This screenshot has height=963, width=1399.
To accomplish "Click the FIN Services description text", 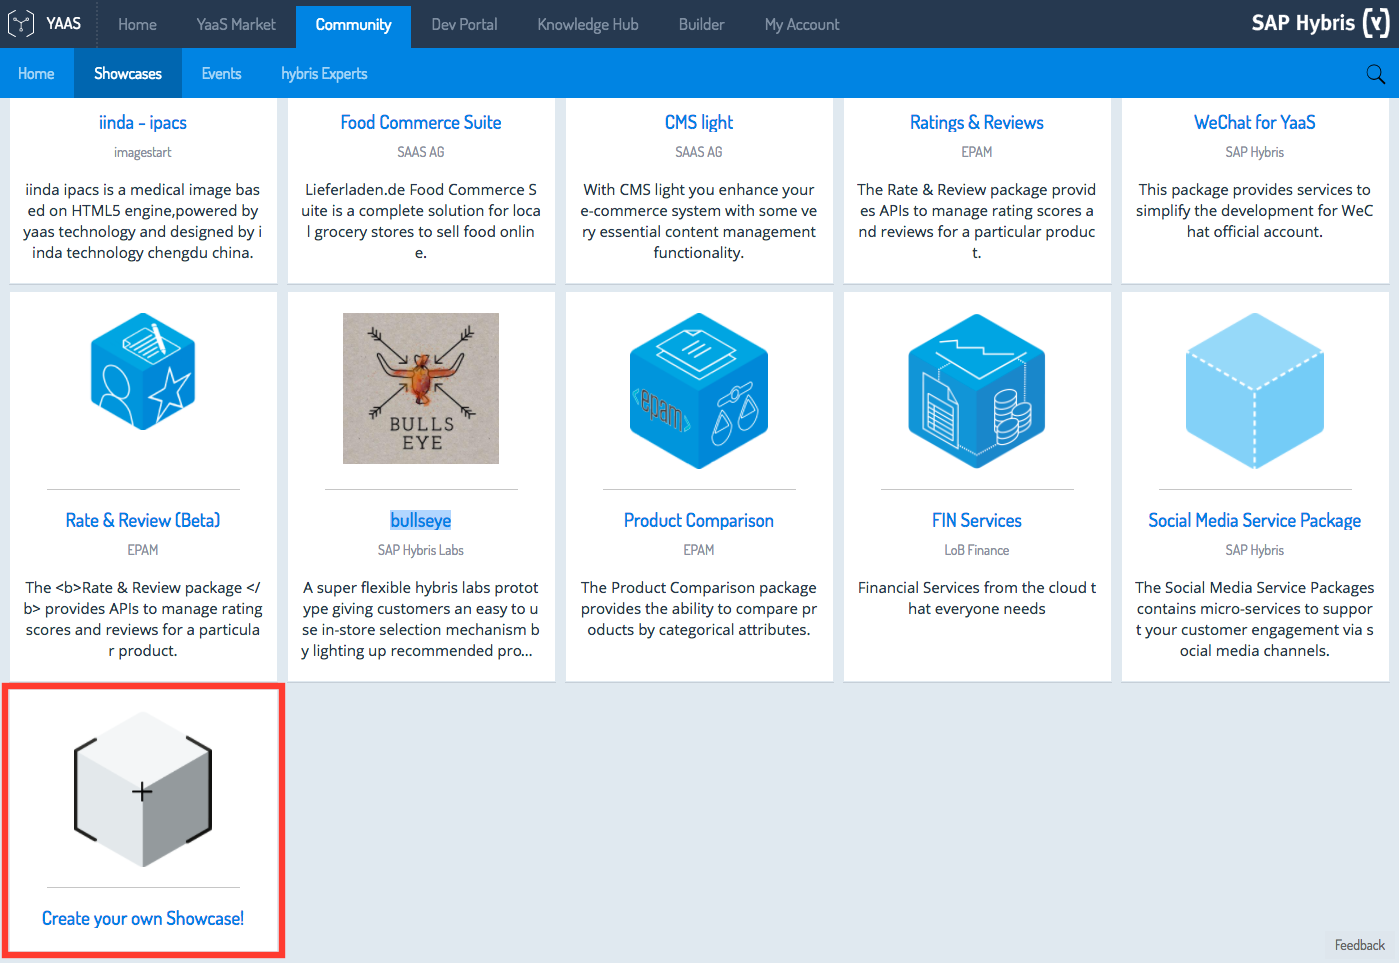I will tap(977, 598).
